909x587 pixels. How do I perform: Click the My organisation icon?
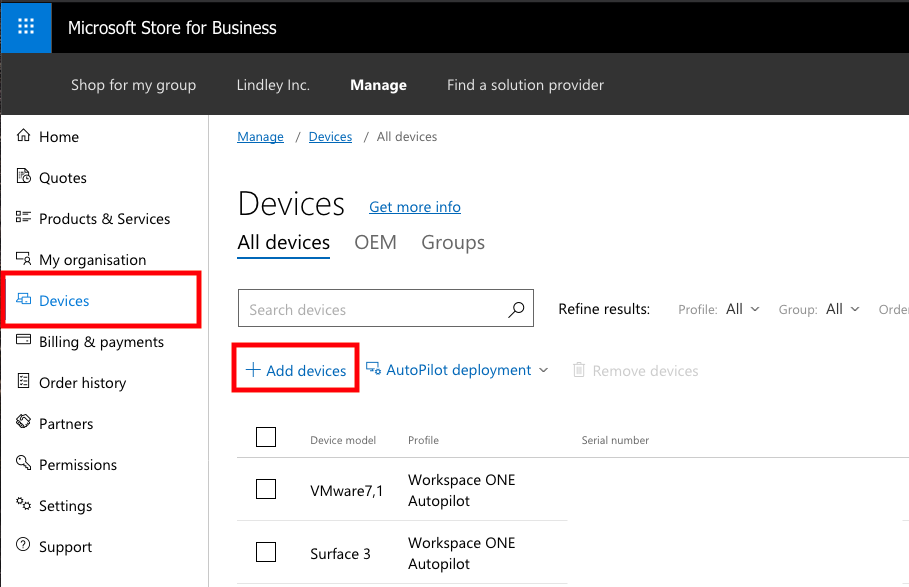click(x=23, y=258)
